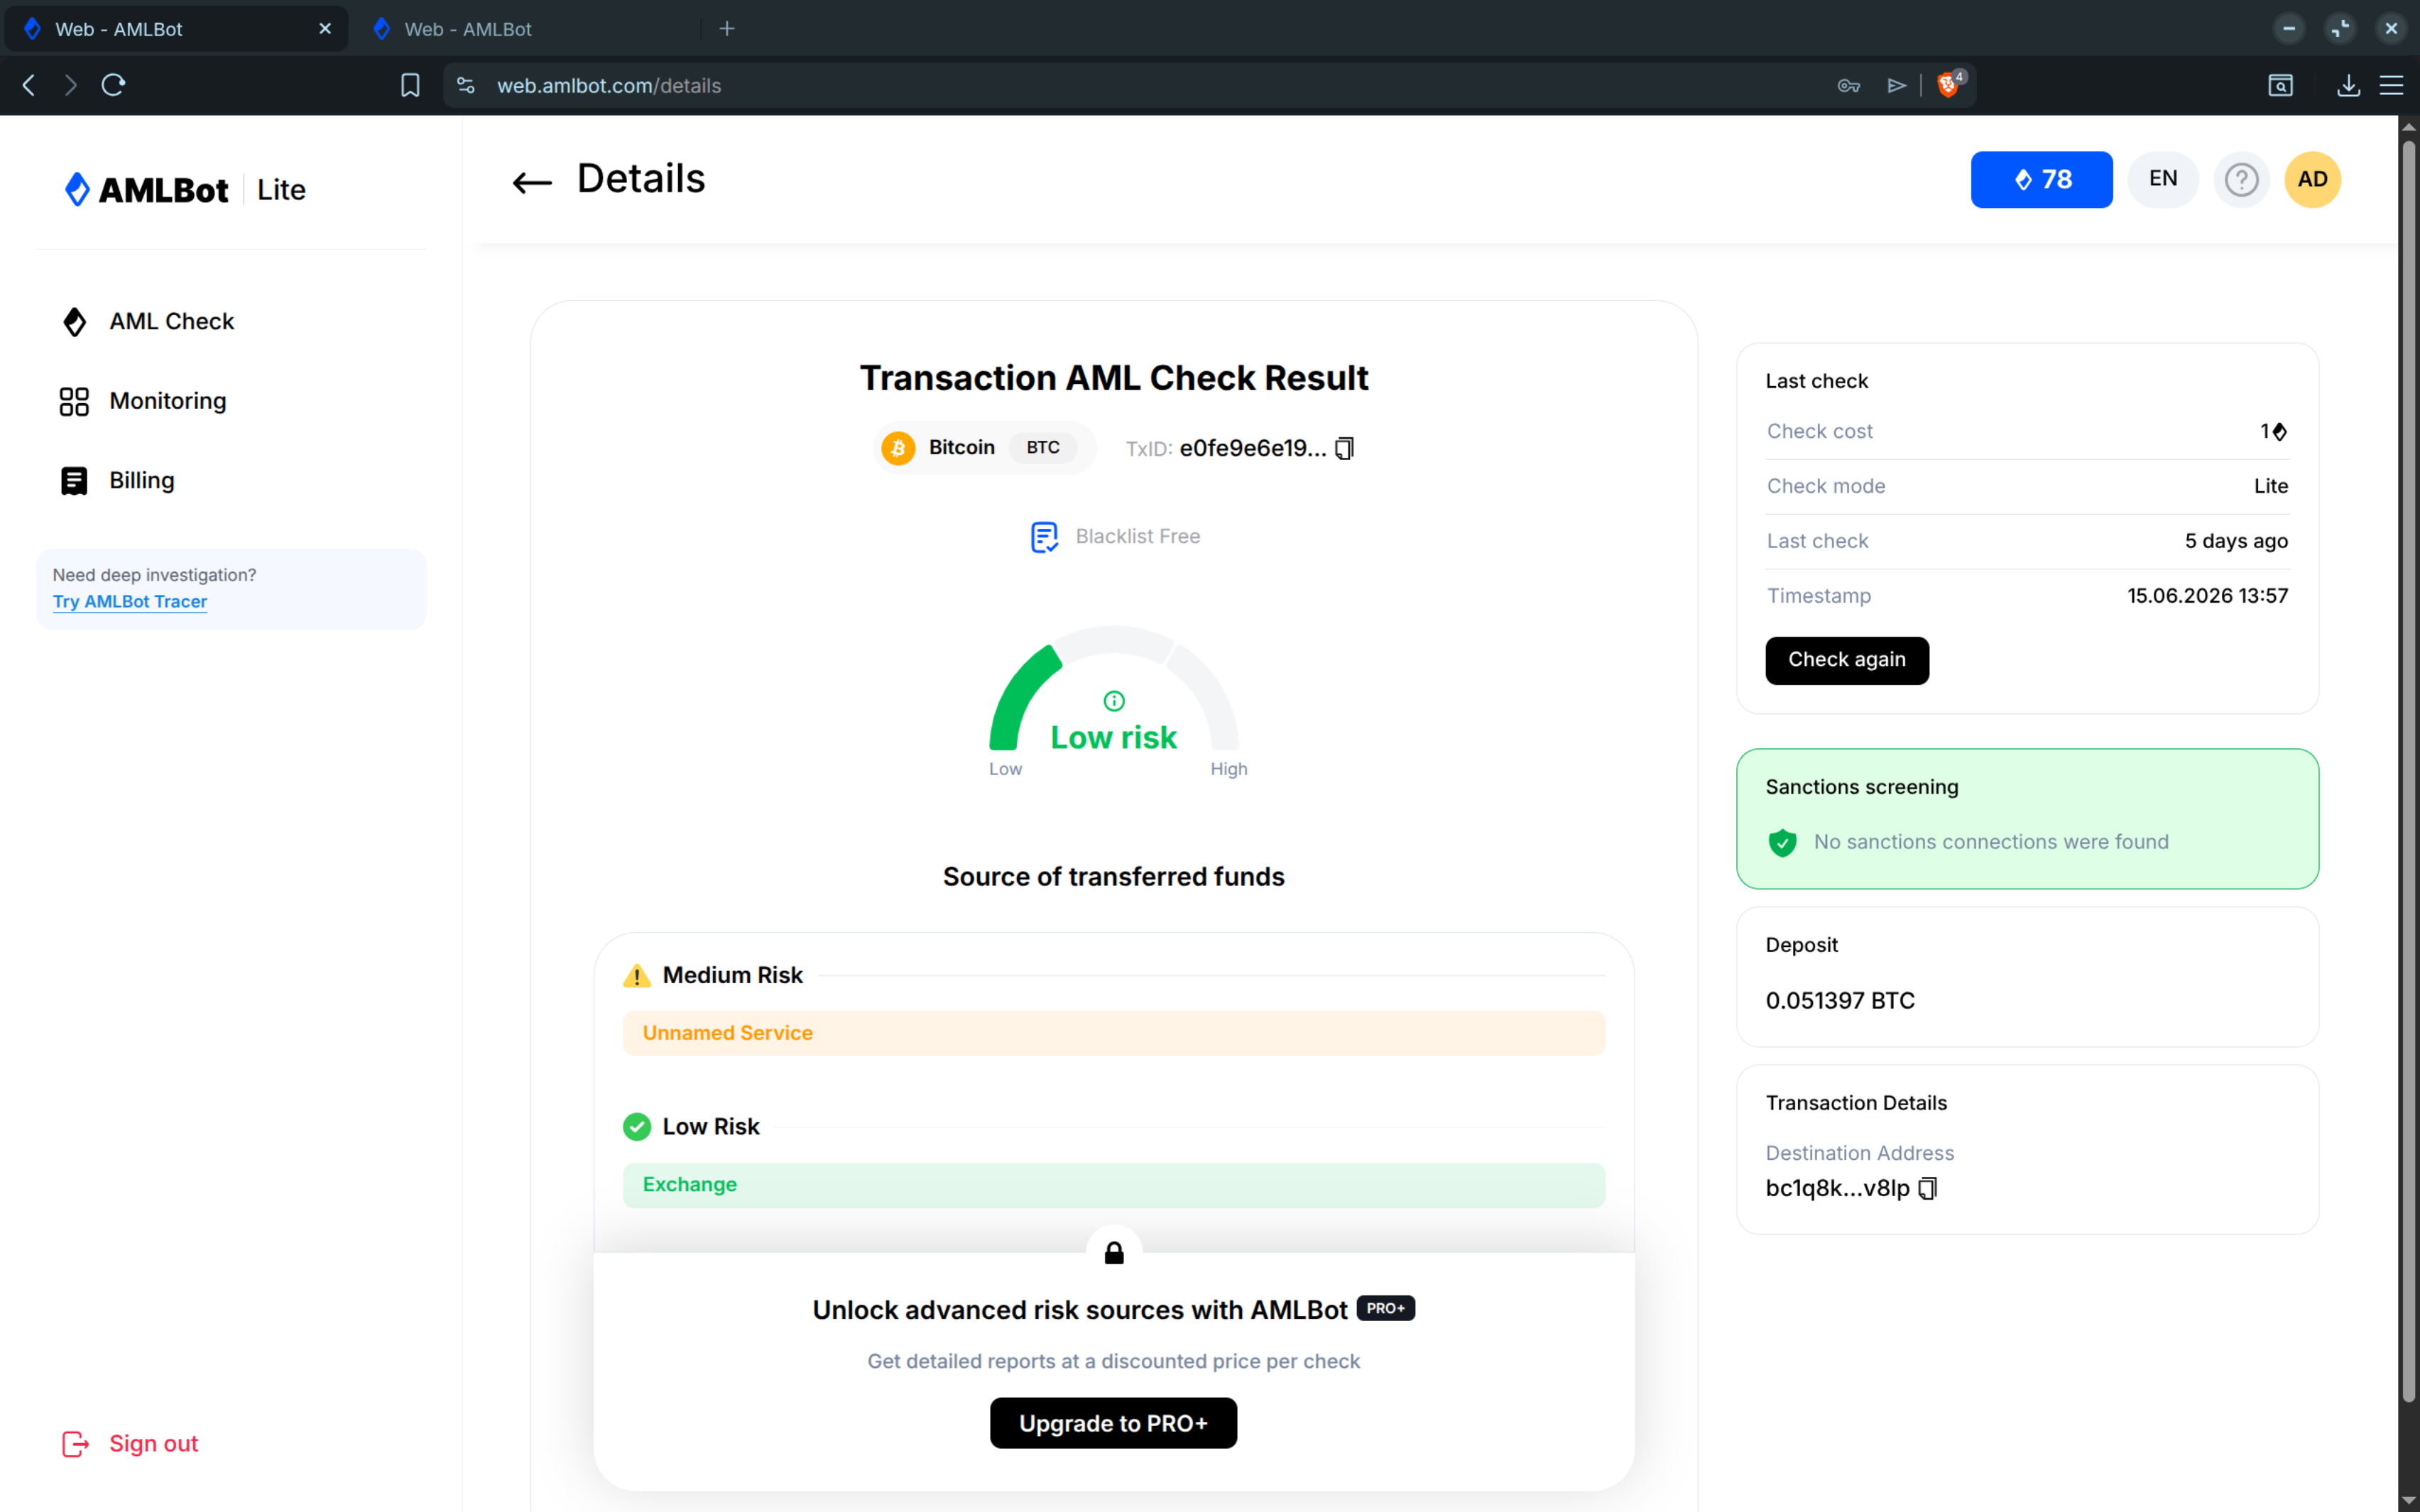Click the Exchange low risk bar

[1113, 1185]
